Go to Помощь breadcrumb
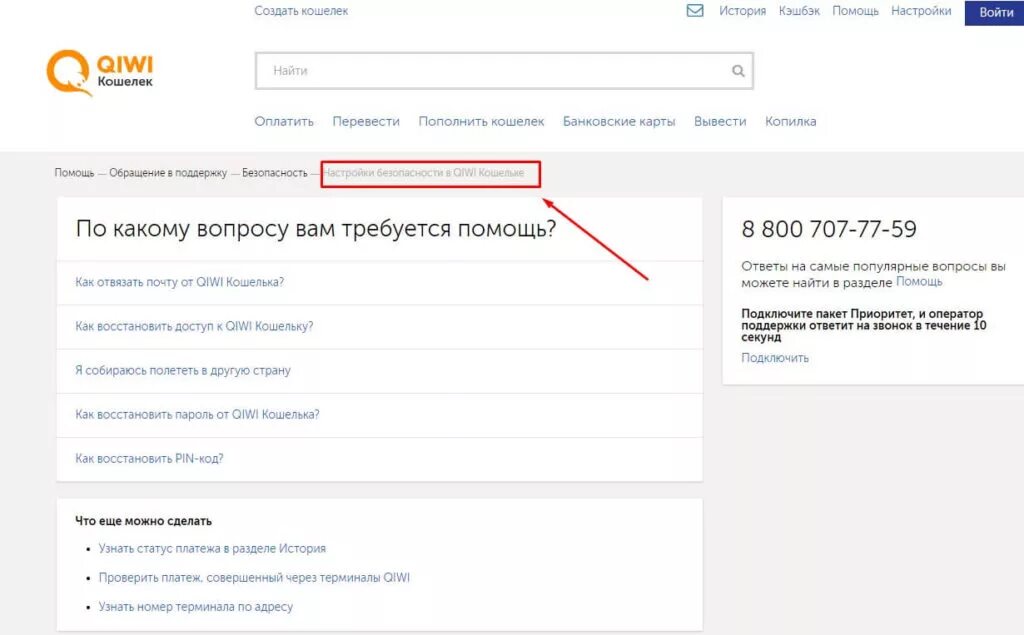Screen dimensions: 1024x635 pos(74,173)
